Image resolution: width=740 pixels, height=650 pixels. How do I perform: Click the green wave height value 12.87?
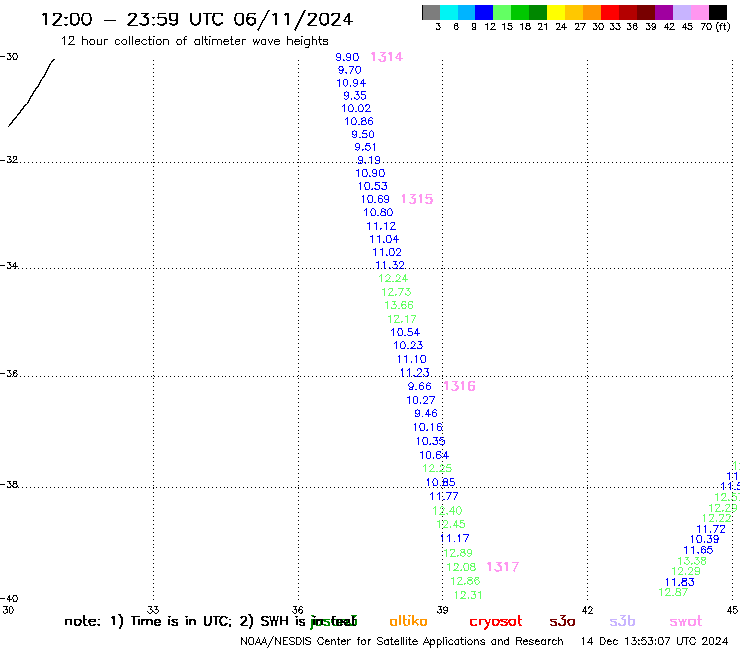point(673,592)
